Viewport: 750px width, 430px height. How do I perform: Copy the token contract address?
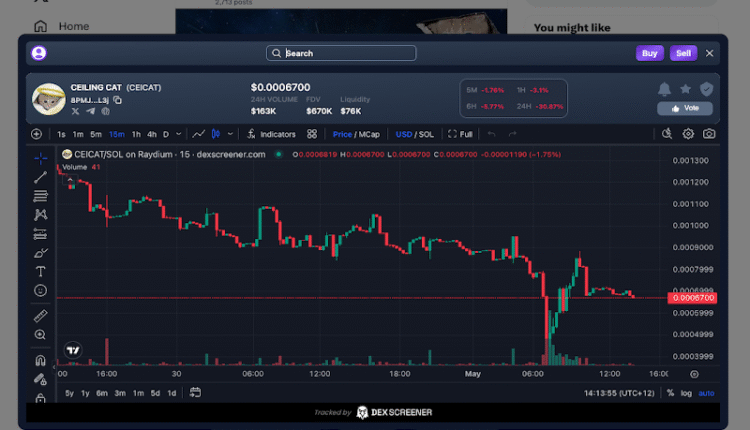[117, 100]
